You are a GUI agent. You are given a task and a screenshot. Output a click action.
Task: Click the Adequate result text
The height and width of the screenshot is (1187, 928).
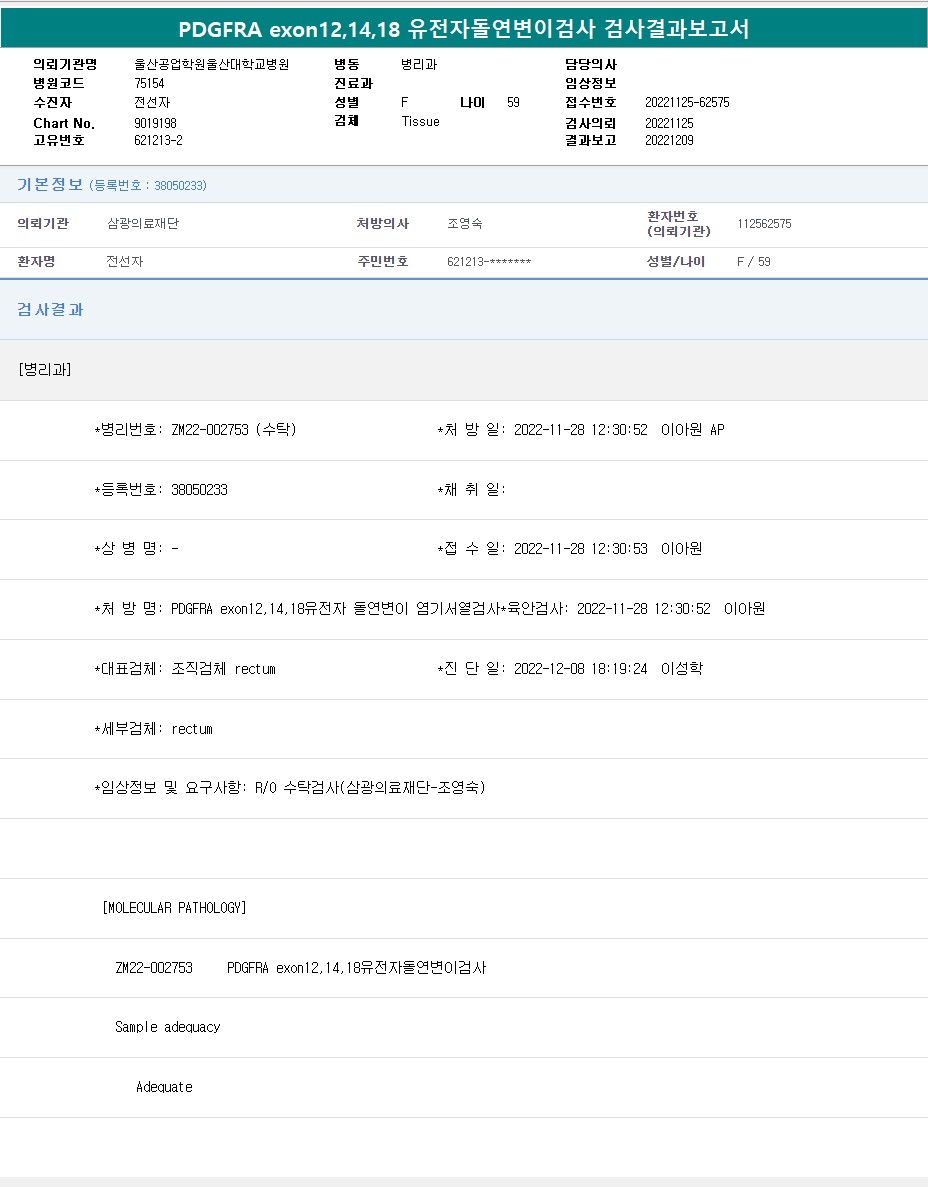click(164, 1087)
